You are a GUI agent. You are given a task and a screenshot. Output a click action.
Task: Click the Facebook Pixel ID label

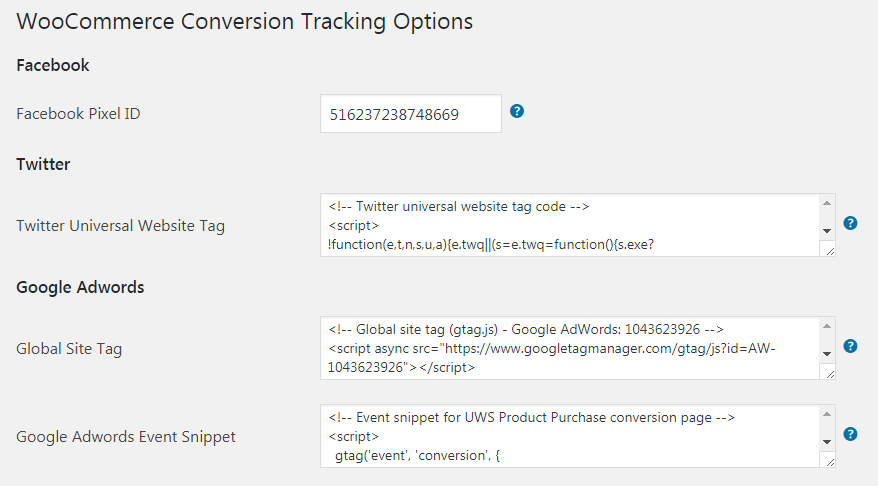(x=78, y=114)
